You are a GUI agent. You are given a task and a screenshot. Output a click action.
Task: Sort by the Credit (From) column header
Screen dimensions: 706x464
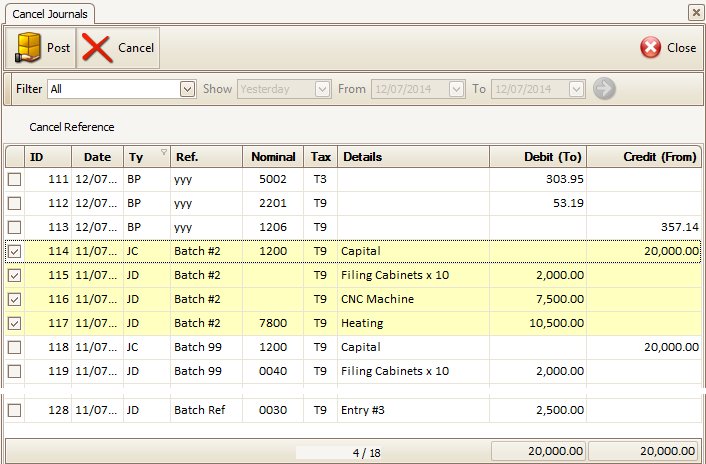(644, 157)
